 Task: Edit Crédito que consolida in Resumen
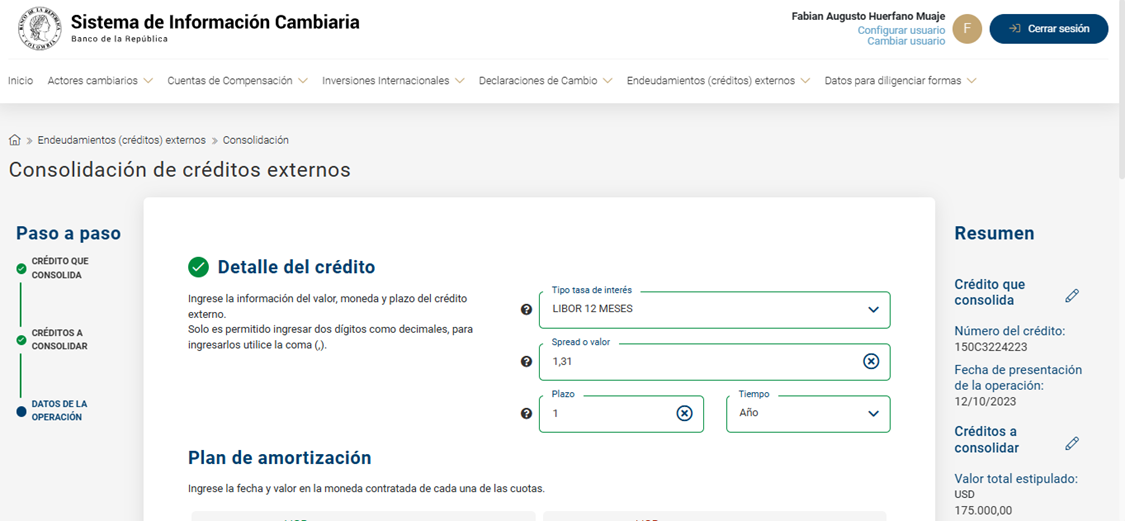tap(1072, 295)
